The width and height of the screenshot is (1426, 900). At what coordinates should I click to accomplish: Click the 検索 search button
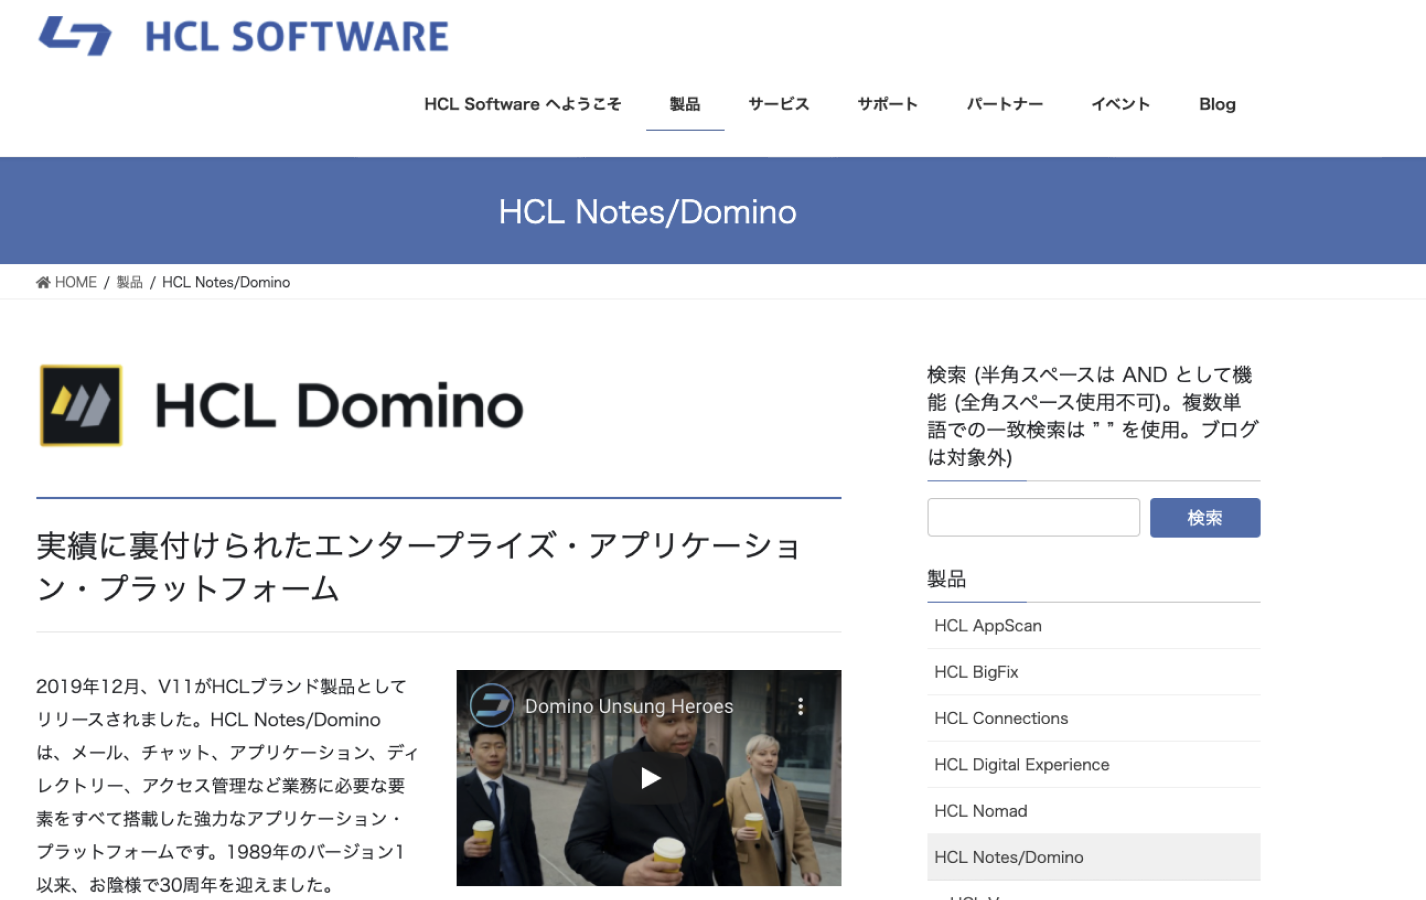tap(1205, 517)
